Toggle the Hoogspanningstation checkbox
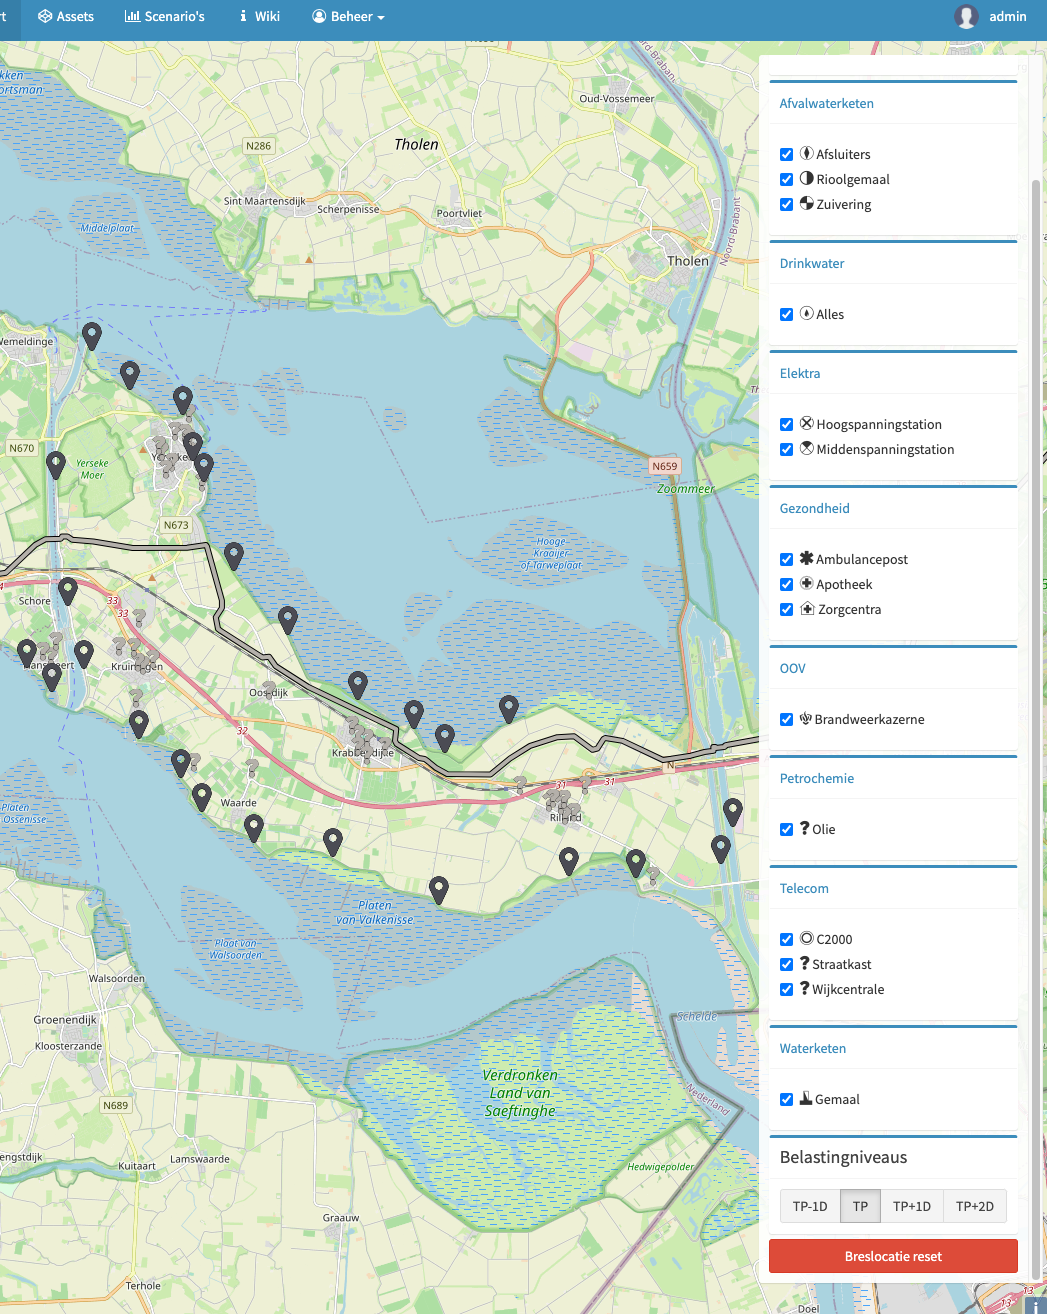 pyautogui.click(x=787, y=424)
